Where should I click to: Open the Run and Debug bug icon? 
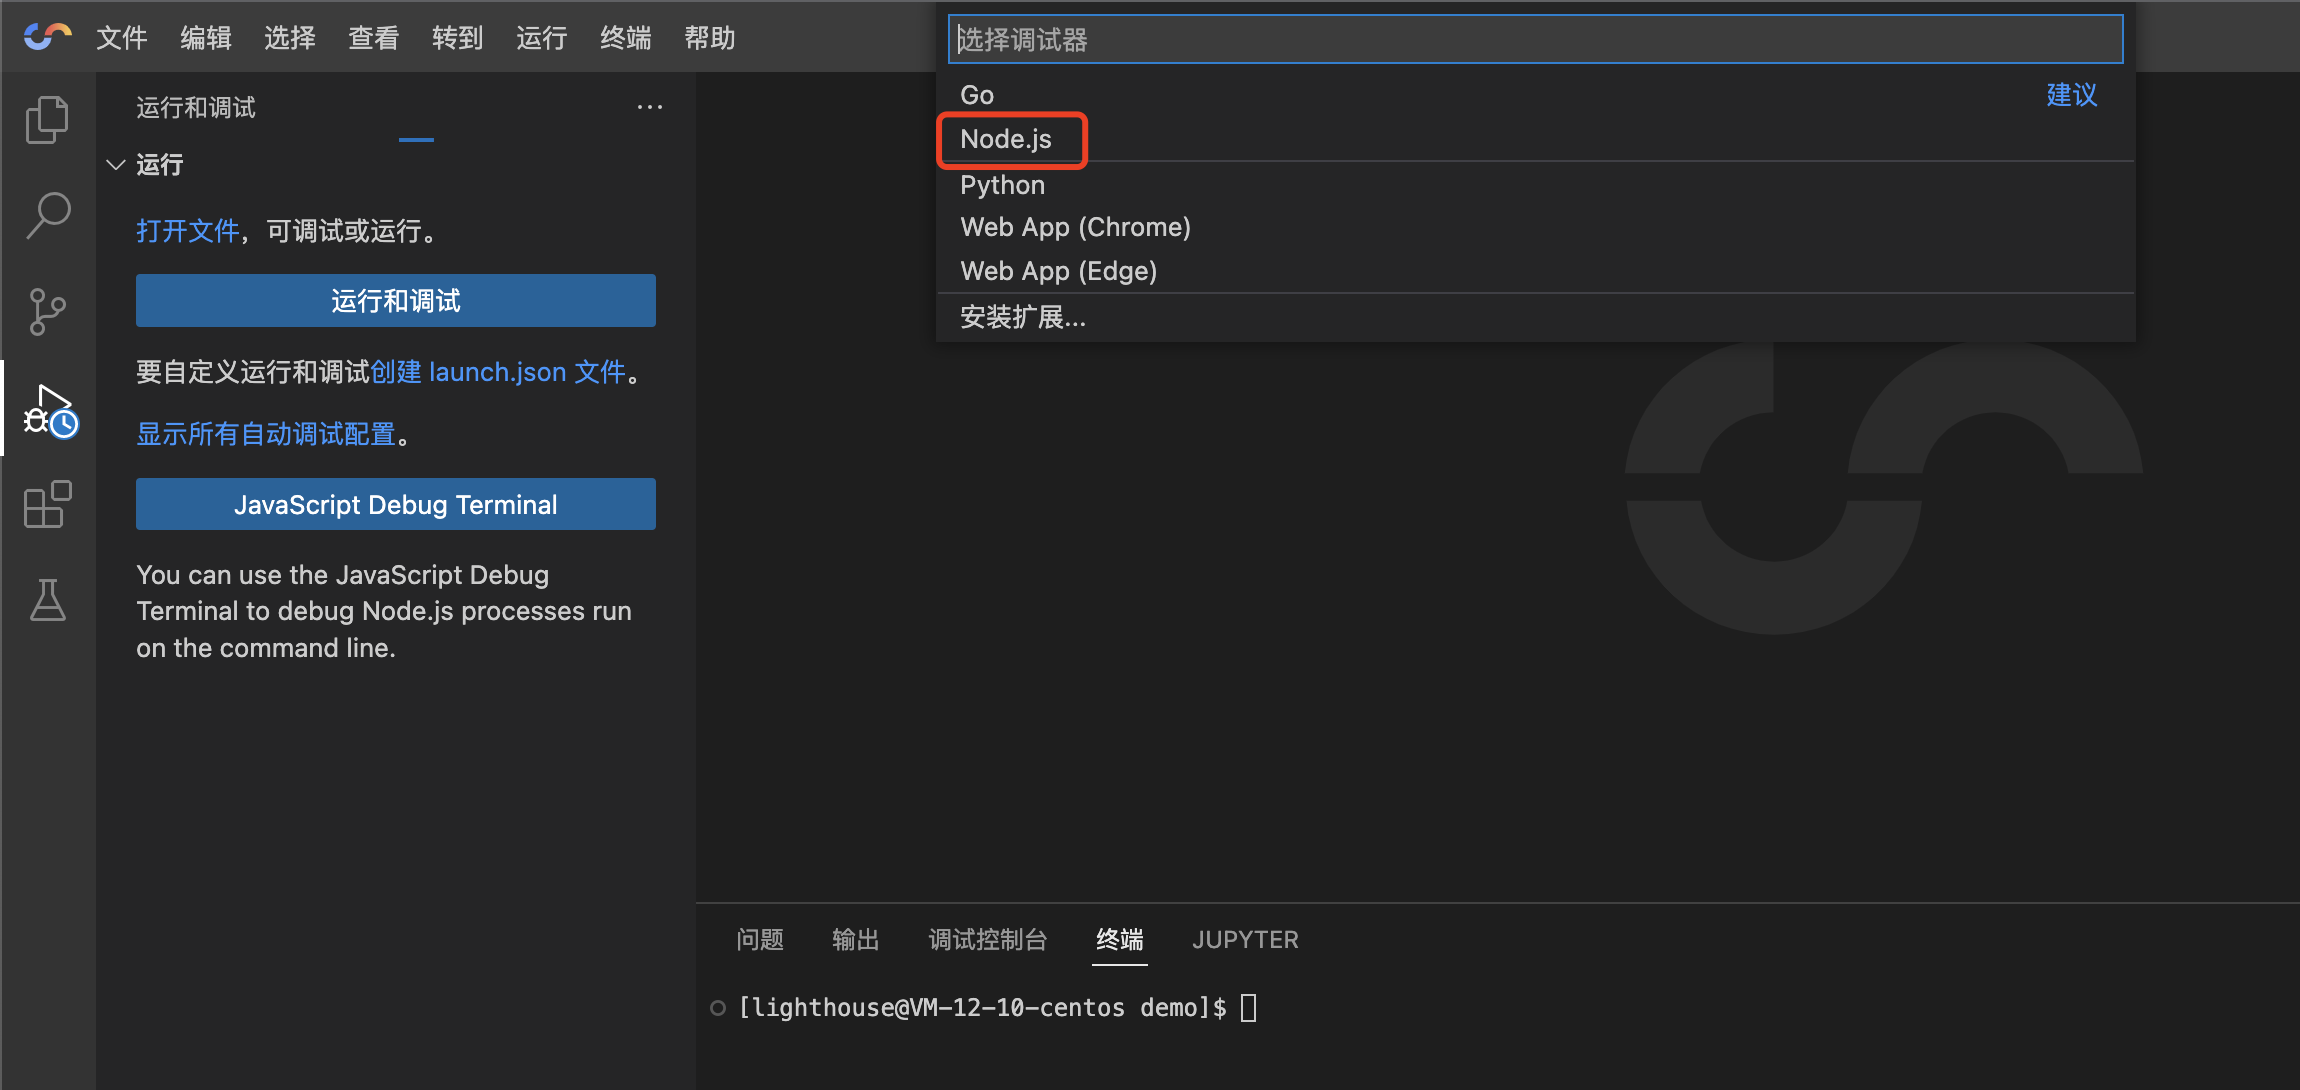(49, 410)
